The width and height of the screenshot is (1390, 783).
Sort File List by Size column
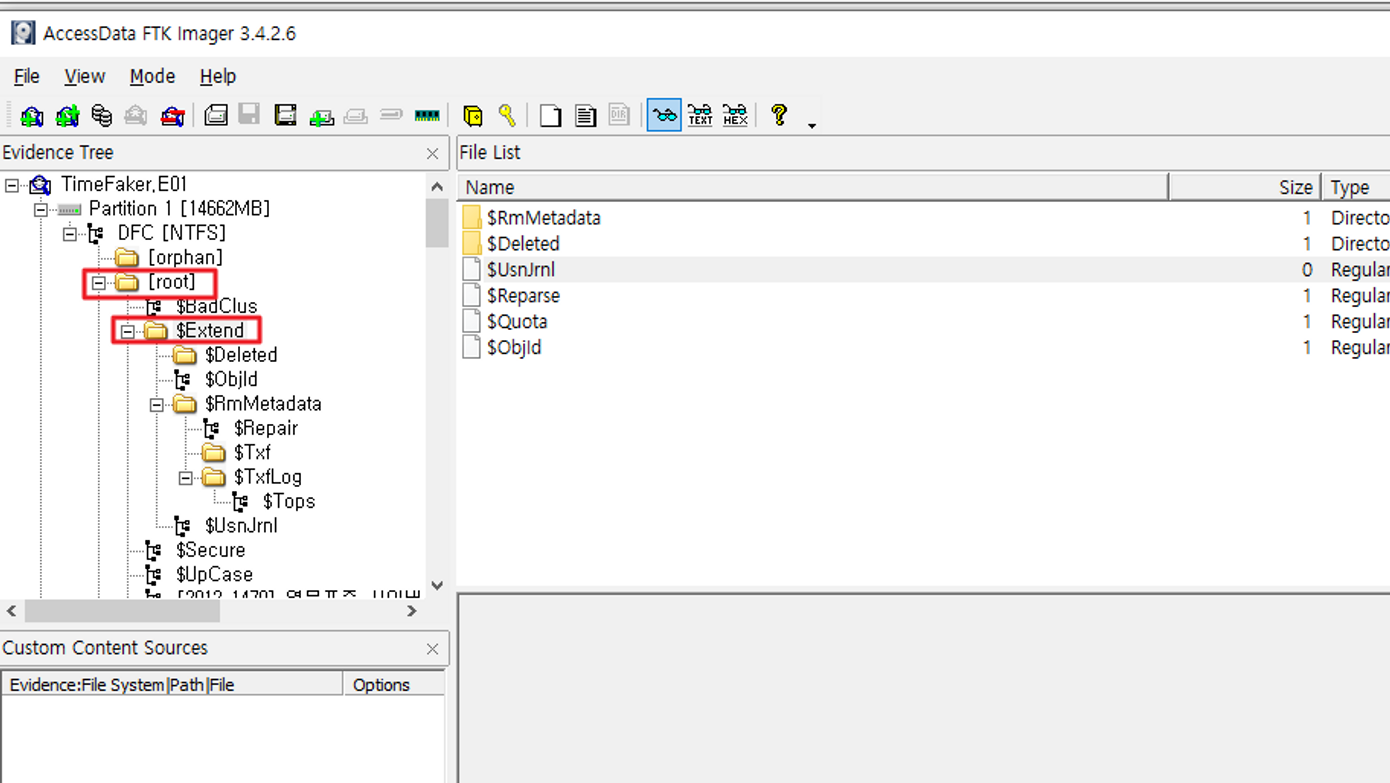pos(1244,187)
